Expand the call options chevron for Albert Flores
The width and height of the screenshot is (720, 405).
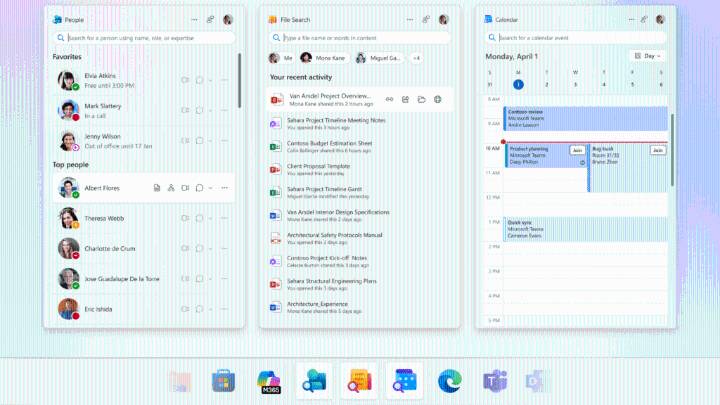210,188
